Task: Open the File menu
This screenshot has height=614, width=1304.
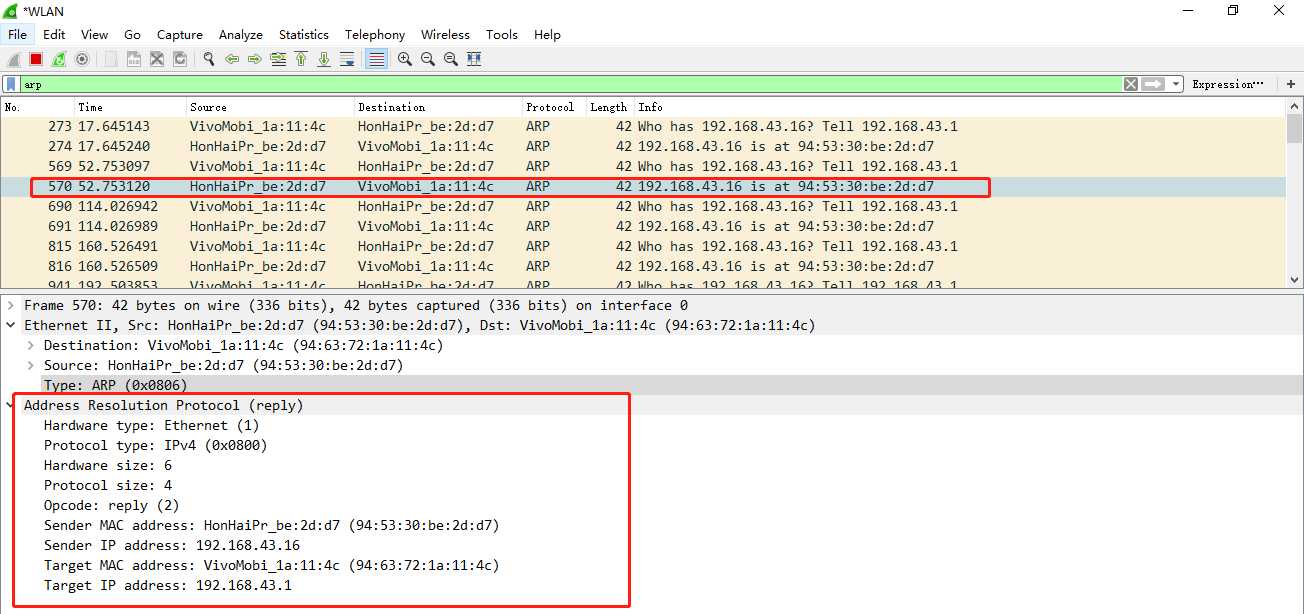Action: point(18,34)
